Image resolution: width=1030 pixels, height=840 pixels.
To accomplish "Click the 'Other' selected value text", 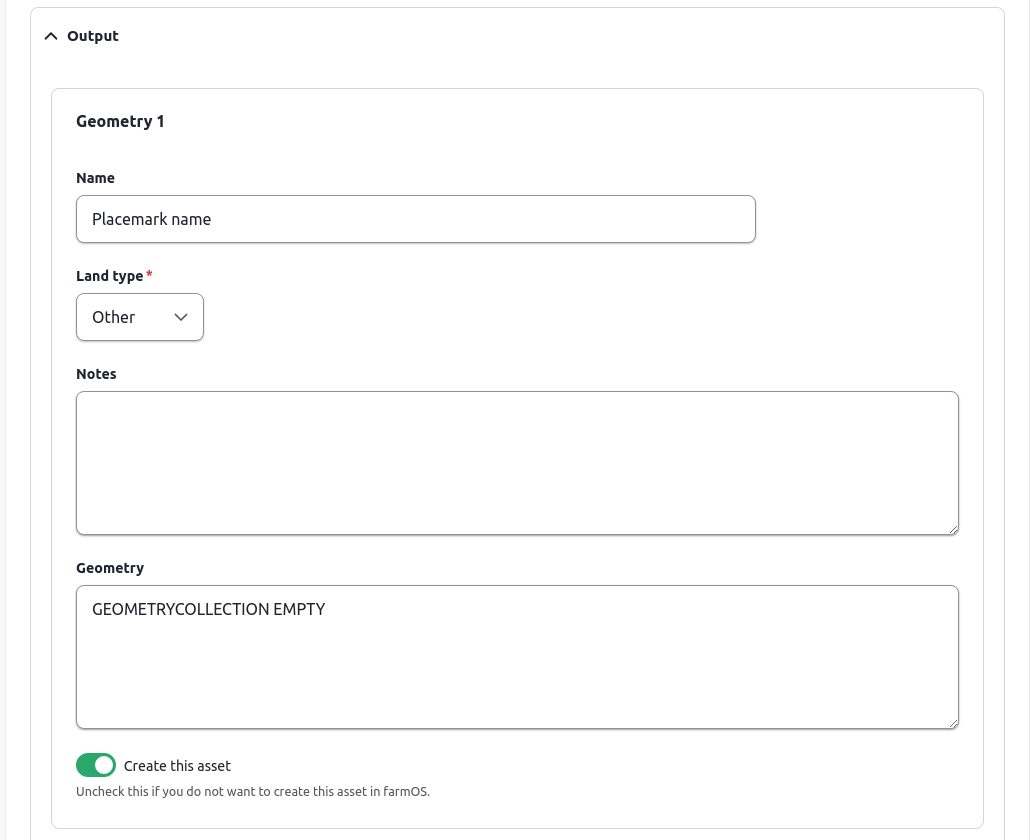I will point(113,317).
